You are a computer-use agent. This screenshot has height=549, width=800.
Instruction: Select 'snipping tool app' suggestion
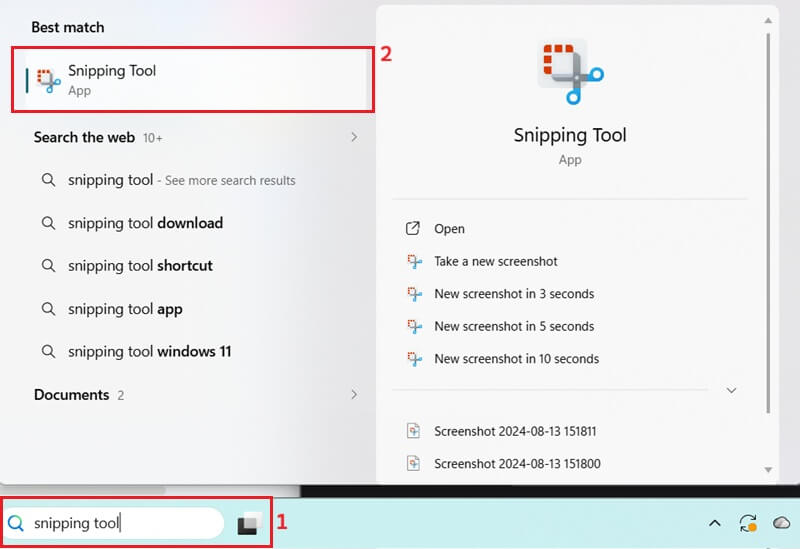point(125,309)
